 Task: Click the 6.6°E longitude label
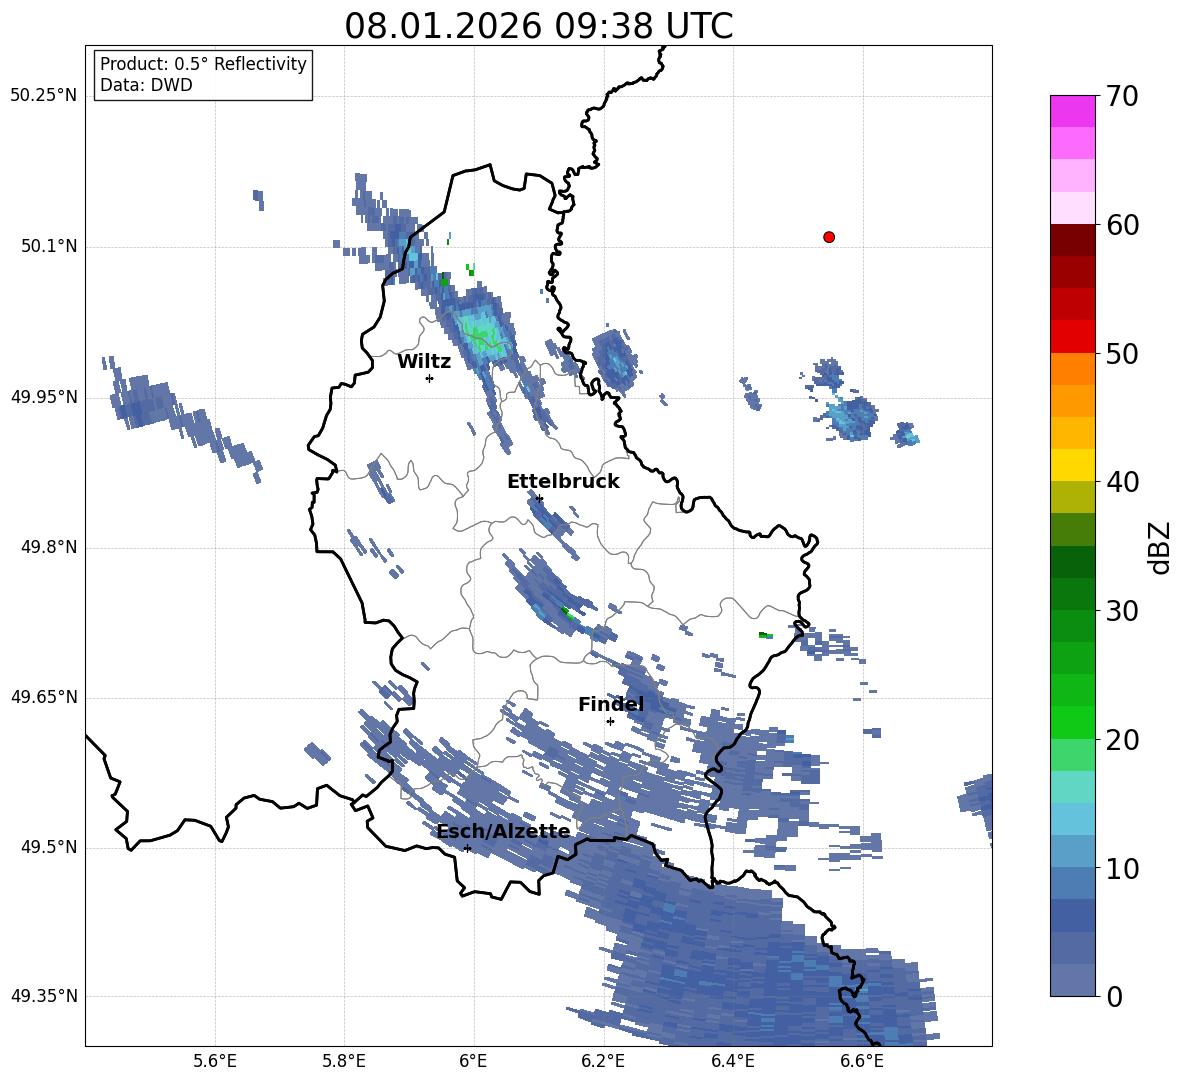(x=862, y=1061)
